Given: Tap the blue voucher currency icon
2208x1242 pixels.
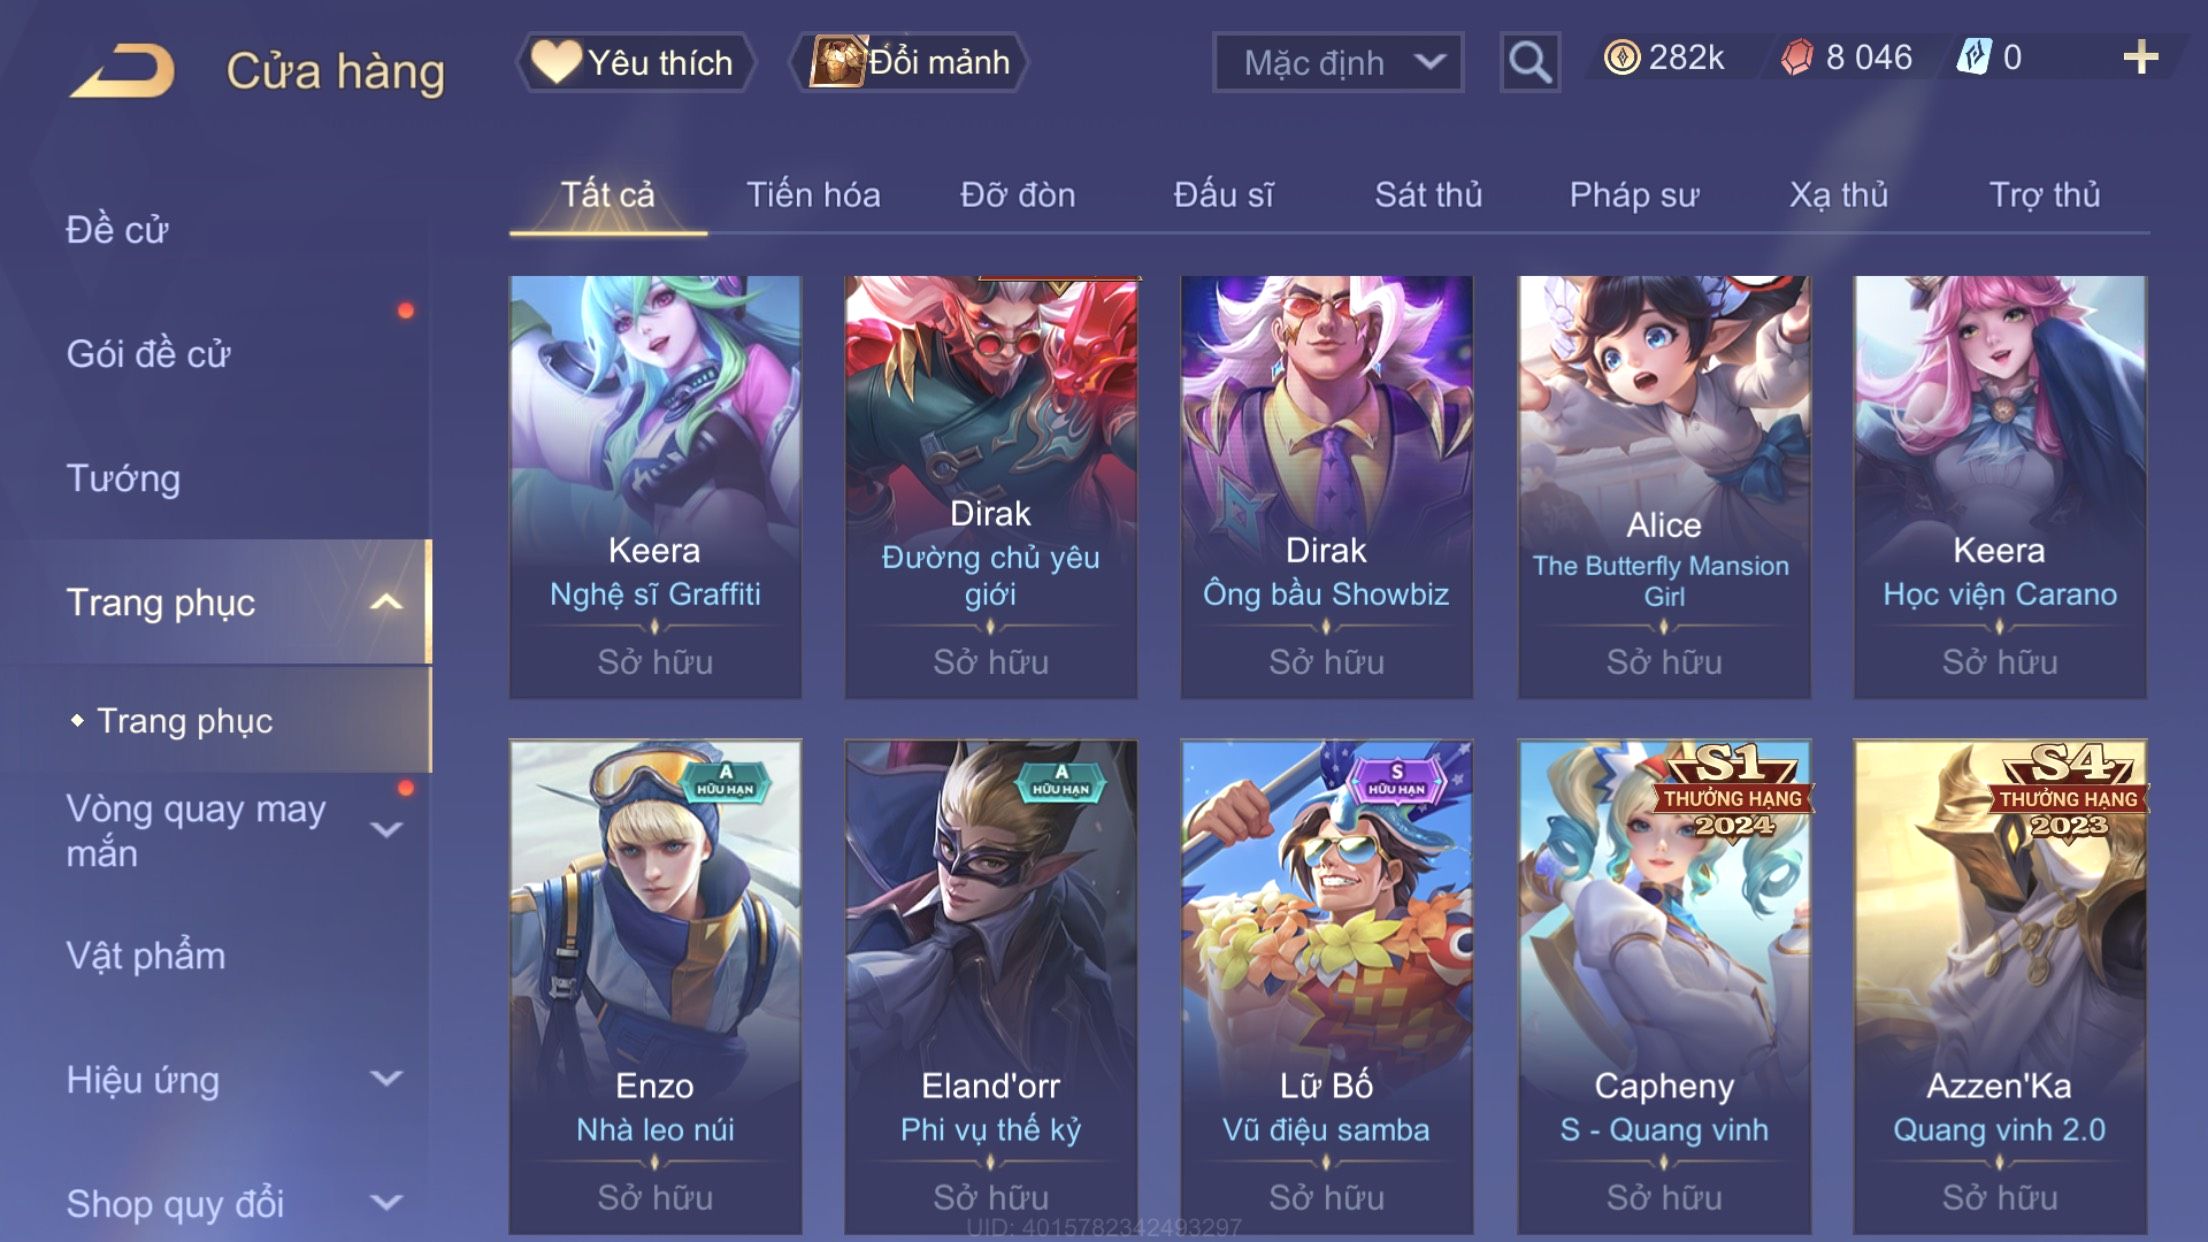Looking at the screenshot, I should 1974,57.
